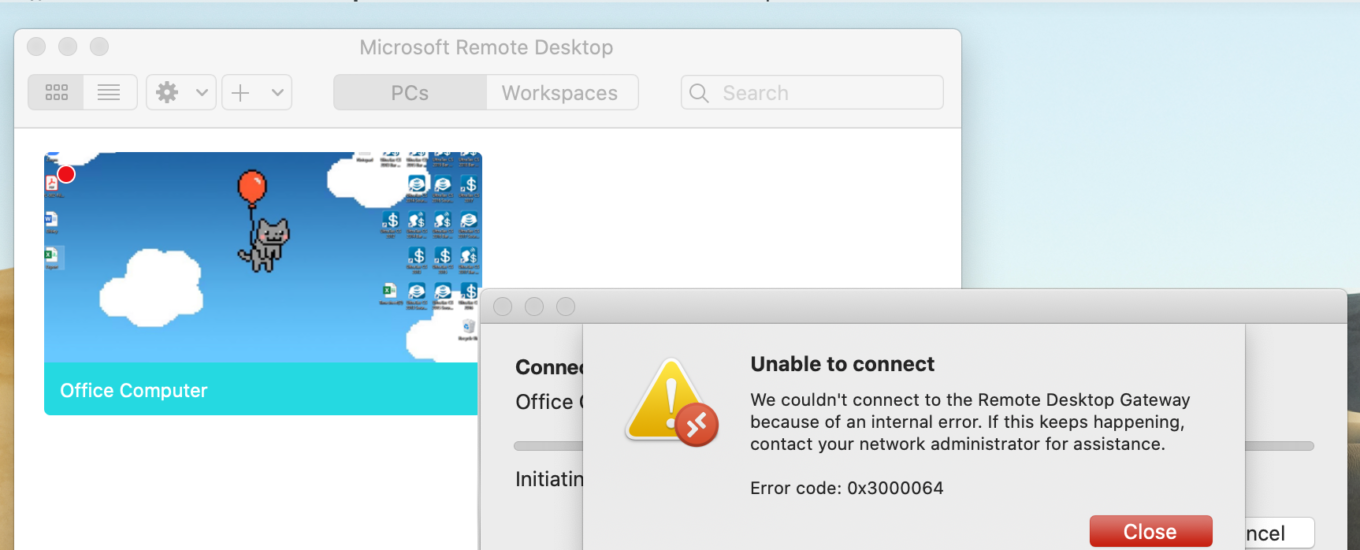Minimize the Microsoft Remote Desktop window
Screen dimensions: 1360x550
pyautogui.click(x=67, y=47)
